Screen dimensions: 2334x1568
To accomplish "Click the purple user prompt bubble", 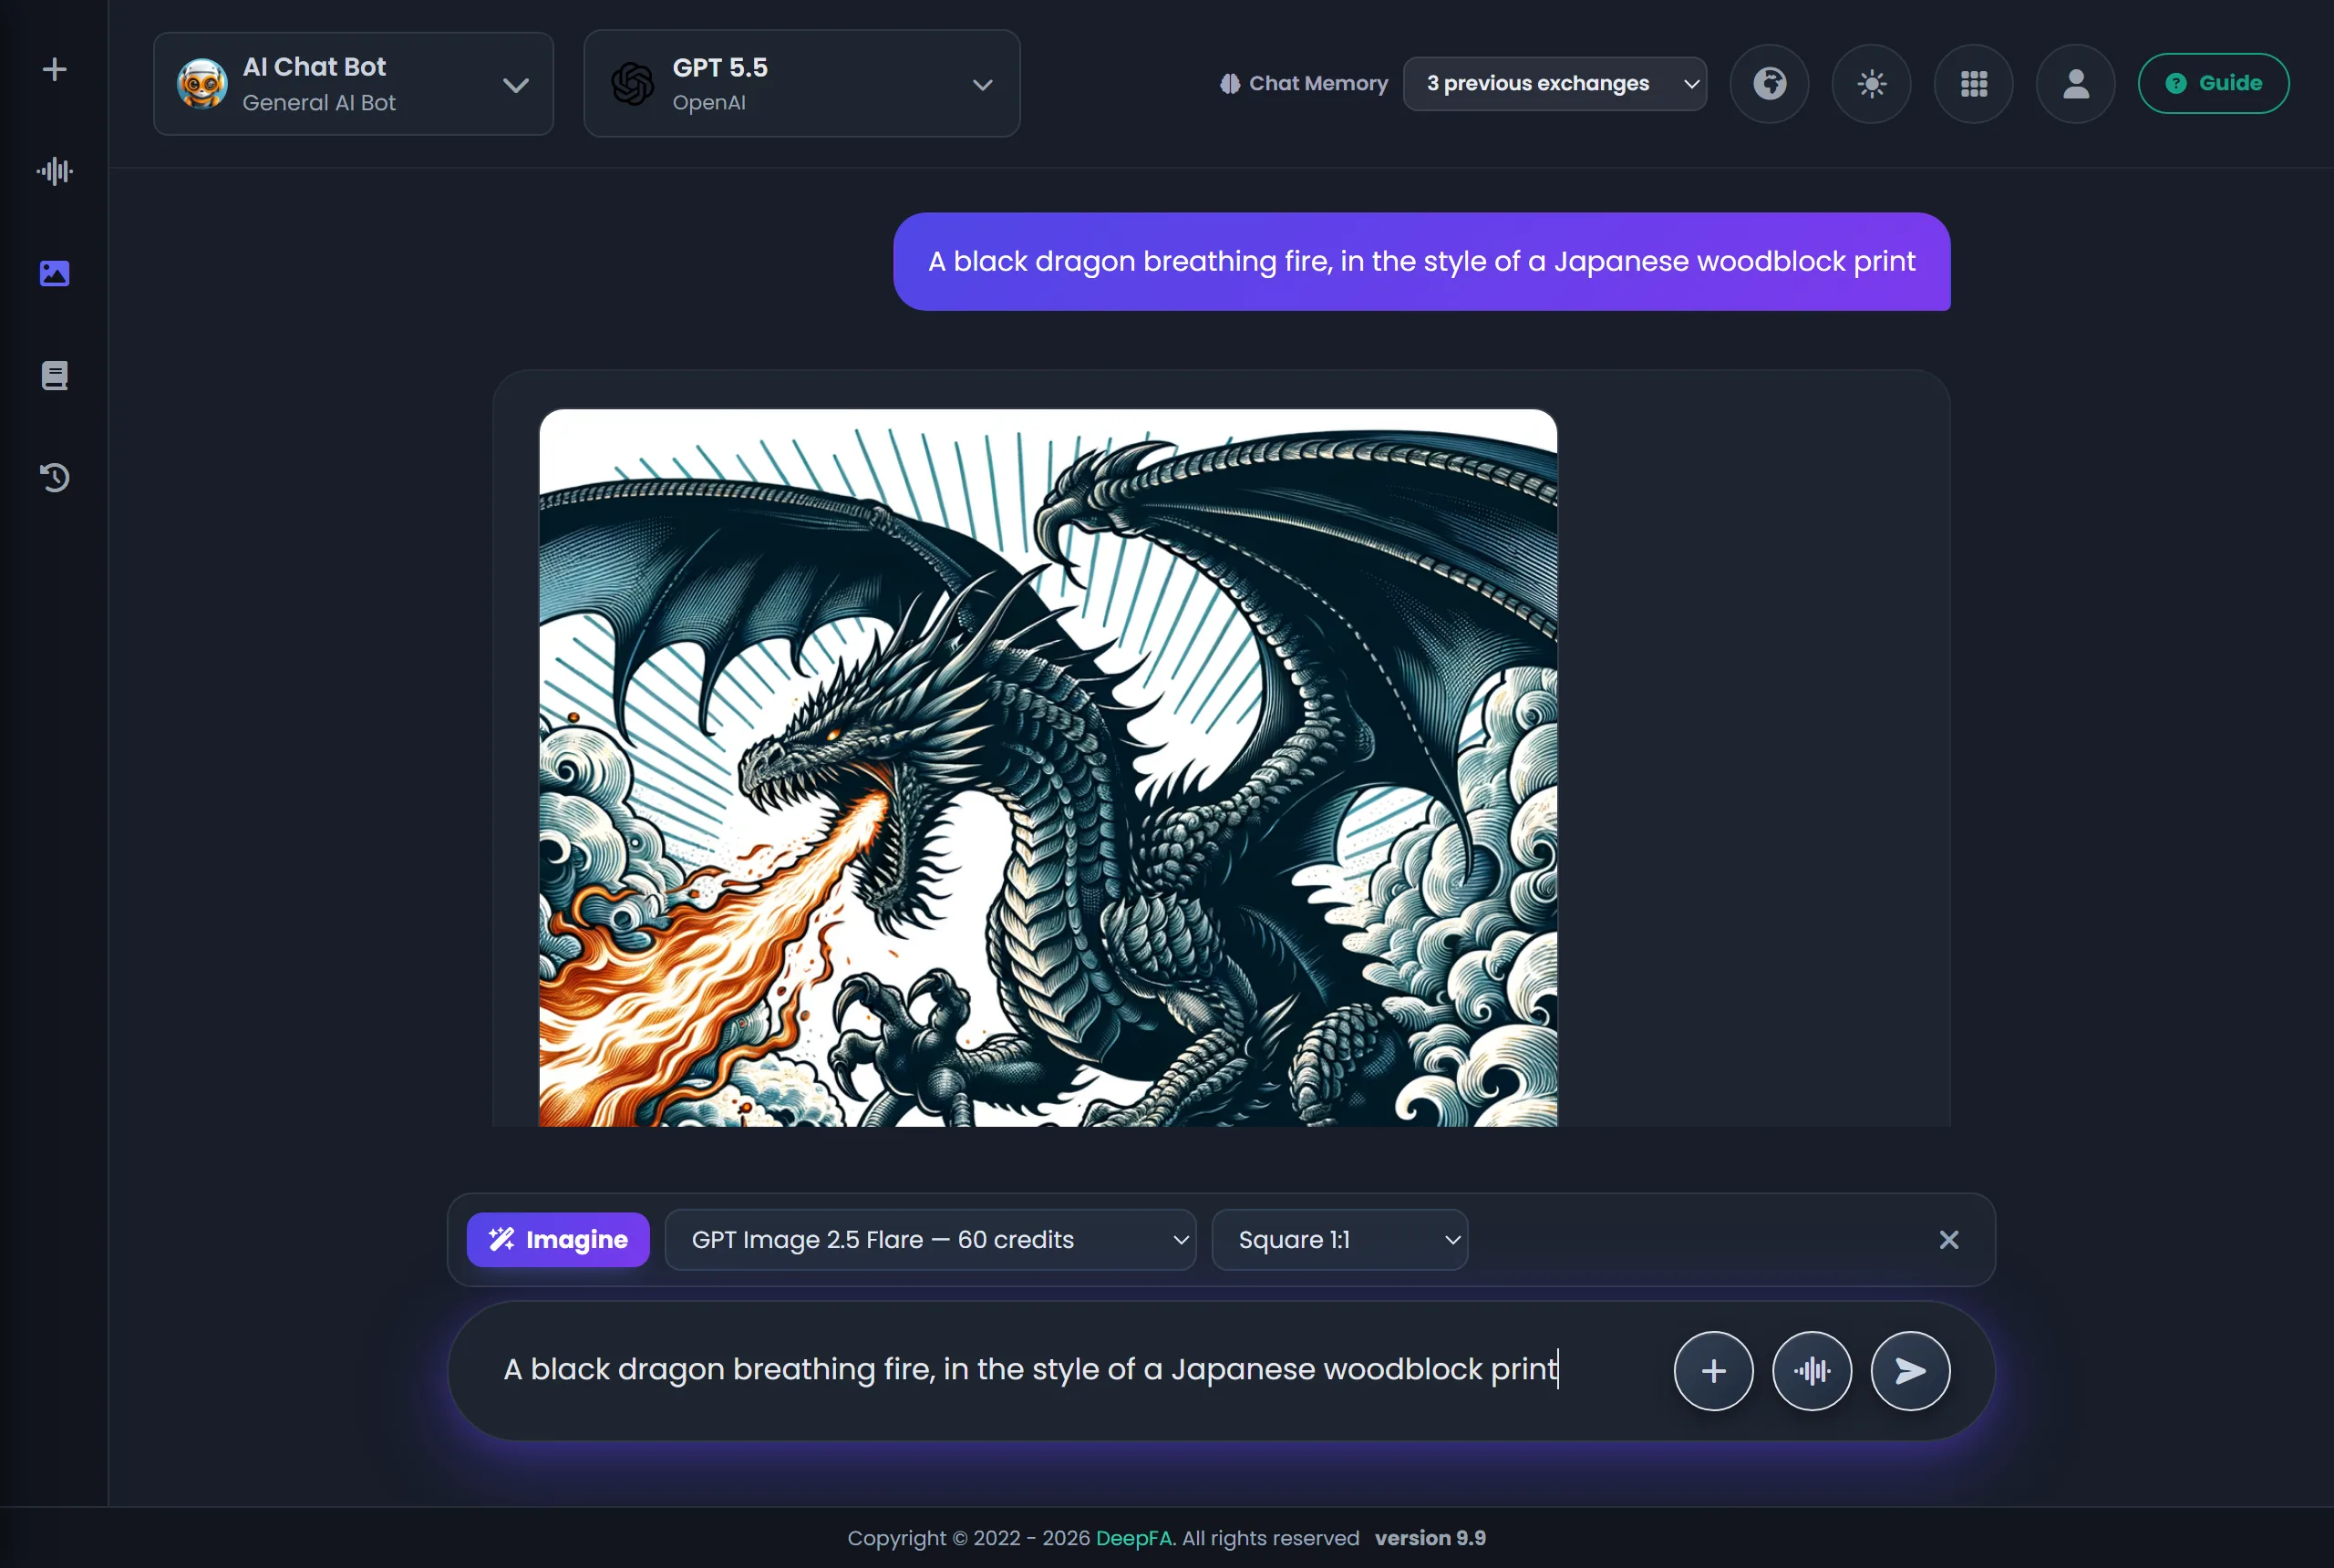I will (x=1421, y=261).
